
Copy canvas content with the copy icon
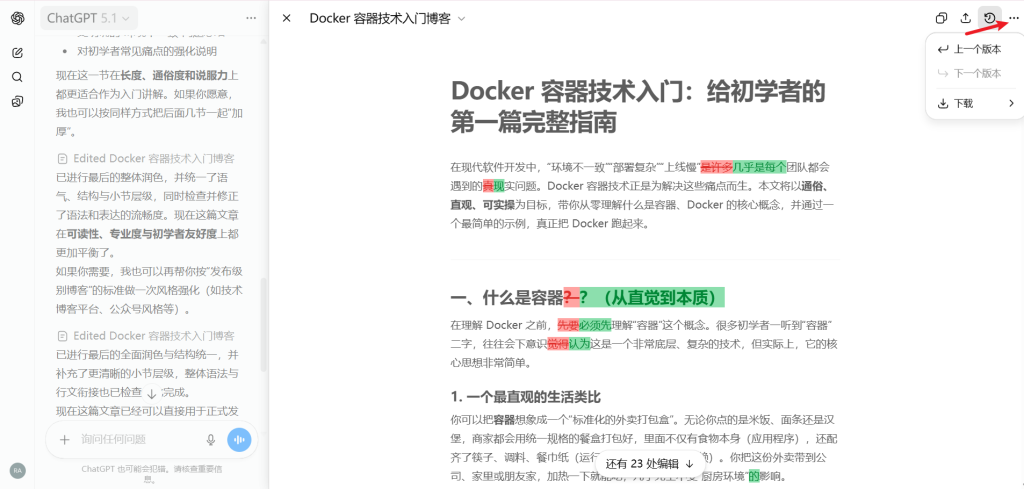[x=942, y=18]
